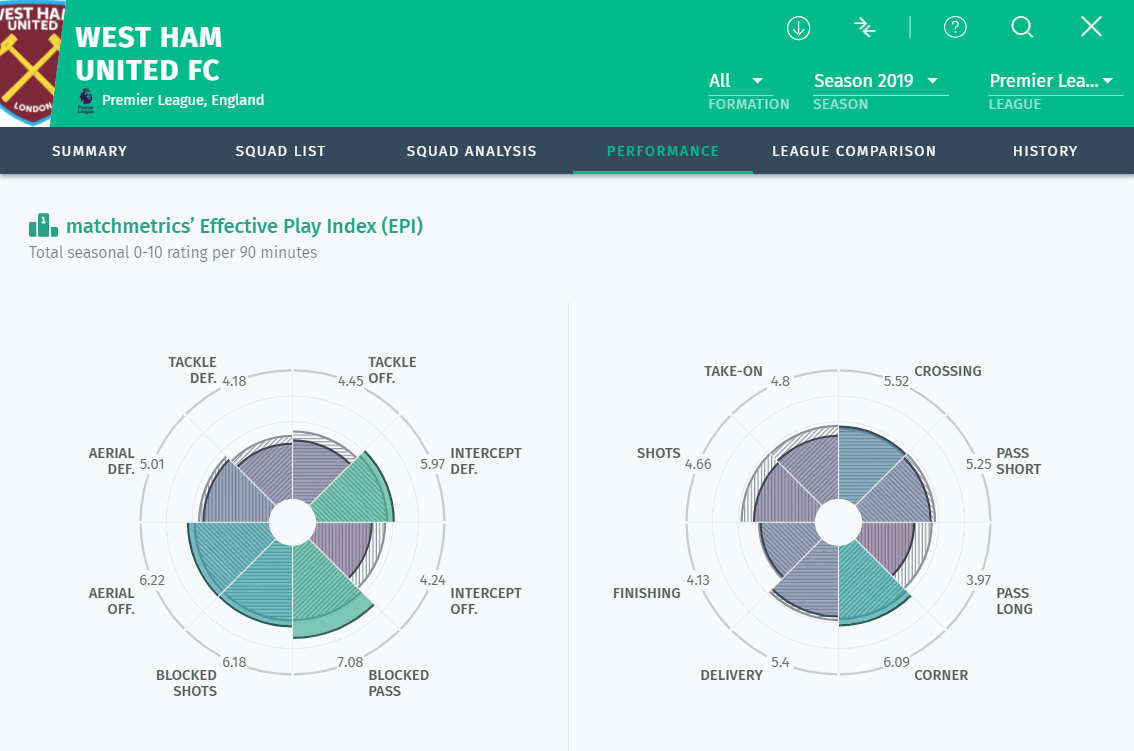The height and width of the screenshot is (751, 1134).
Task: Click the compare arrows icon
Action: pos(864,28)
